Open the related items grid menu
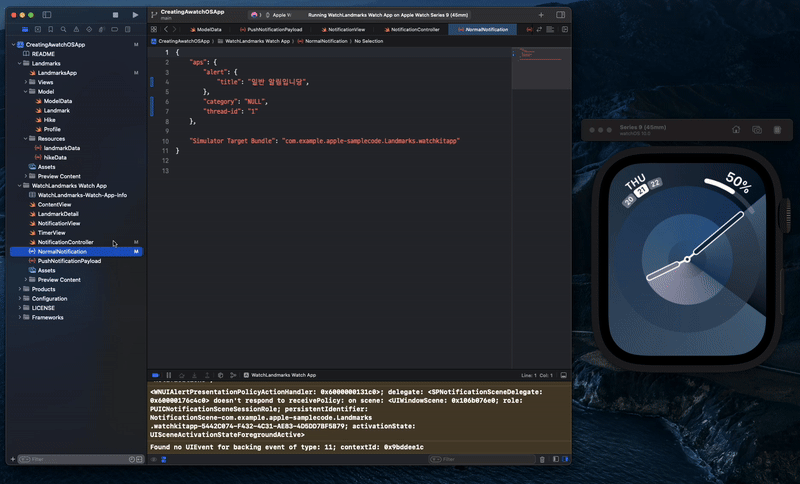 click(154, 30)
